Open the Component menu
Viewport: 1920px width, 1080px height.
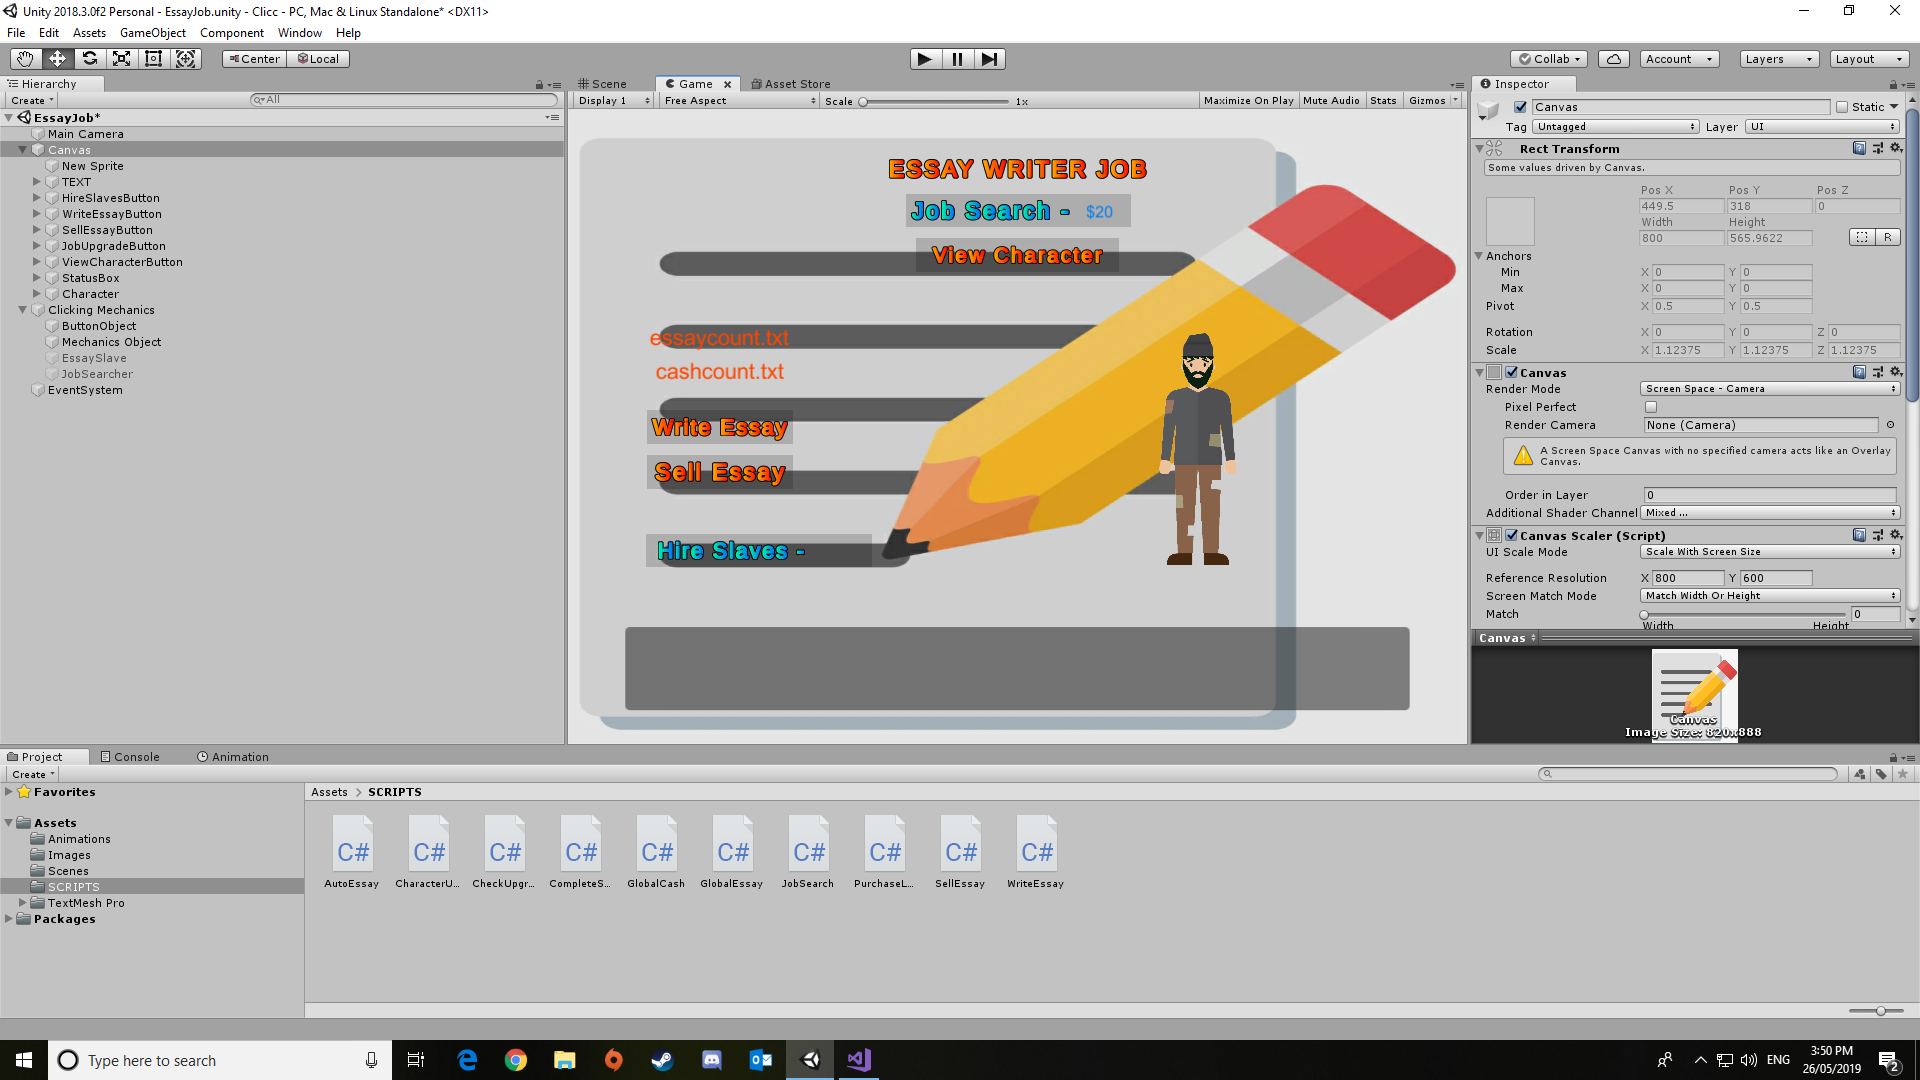coord(232,33)
